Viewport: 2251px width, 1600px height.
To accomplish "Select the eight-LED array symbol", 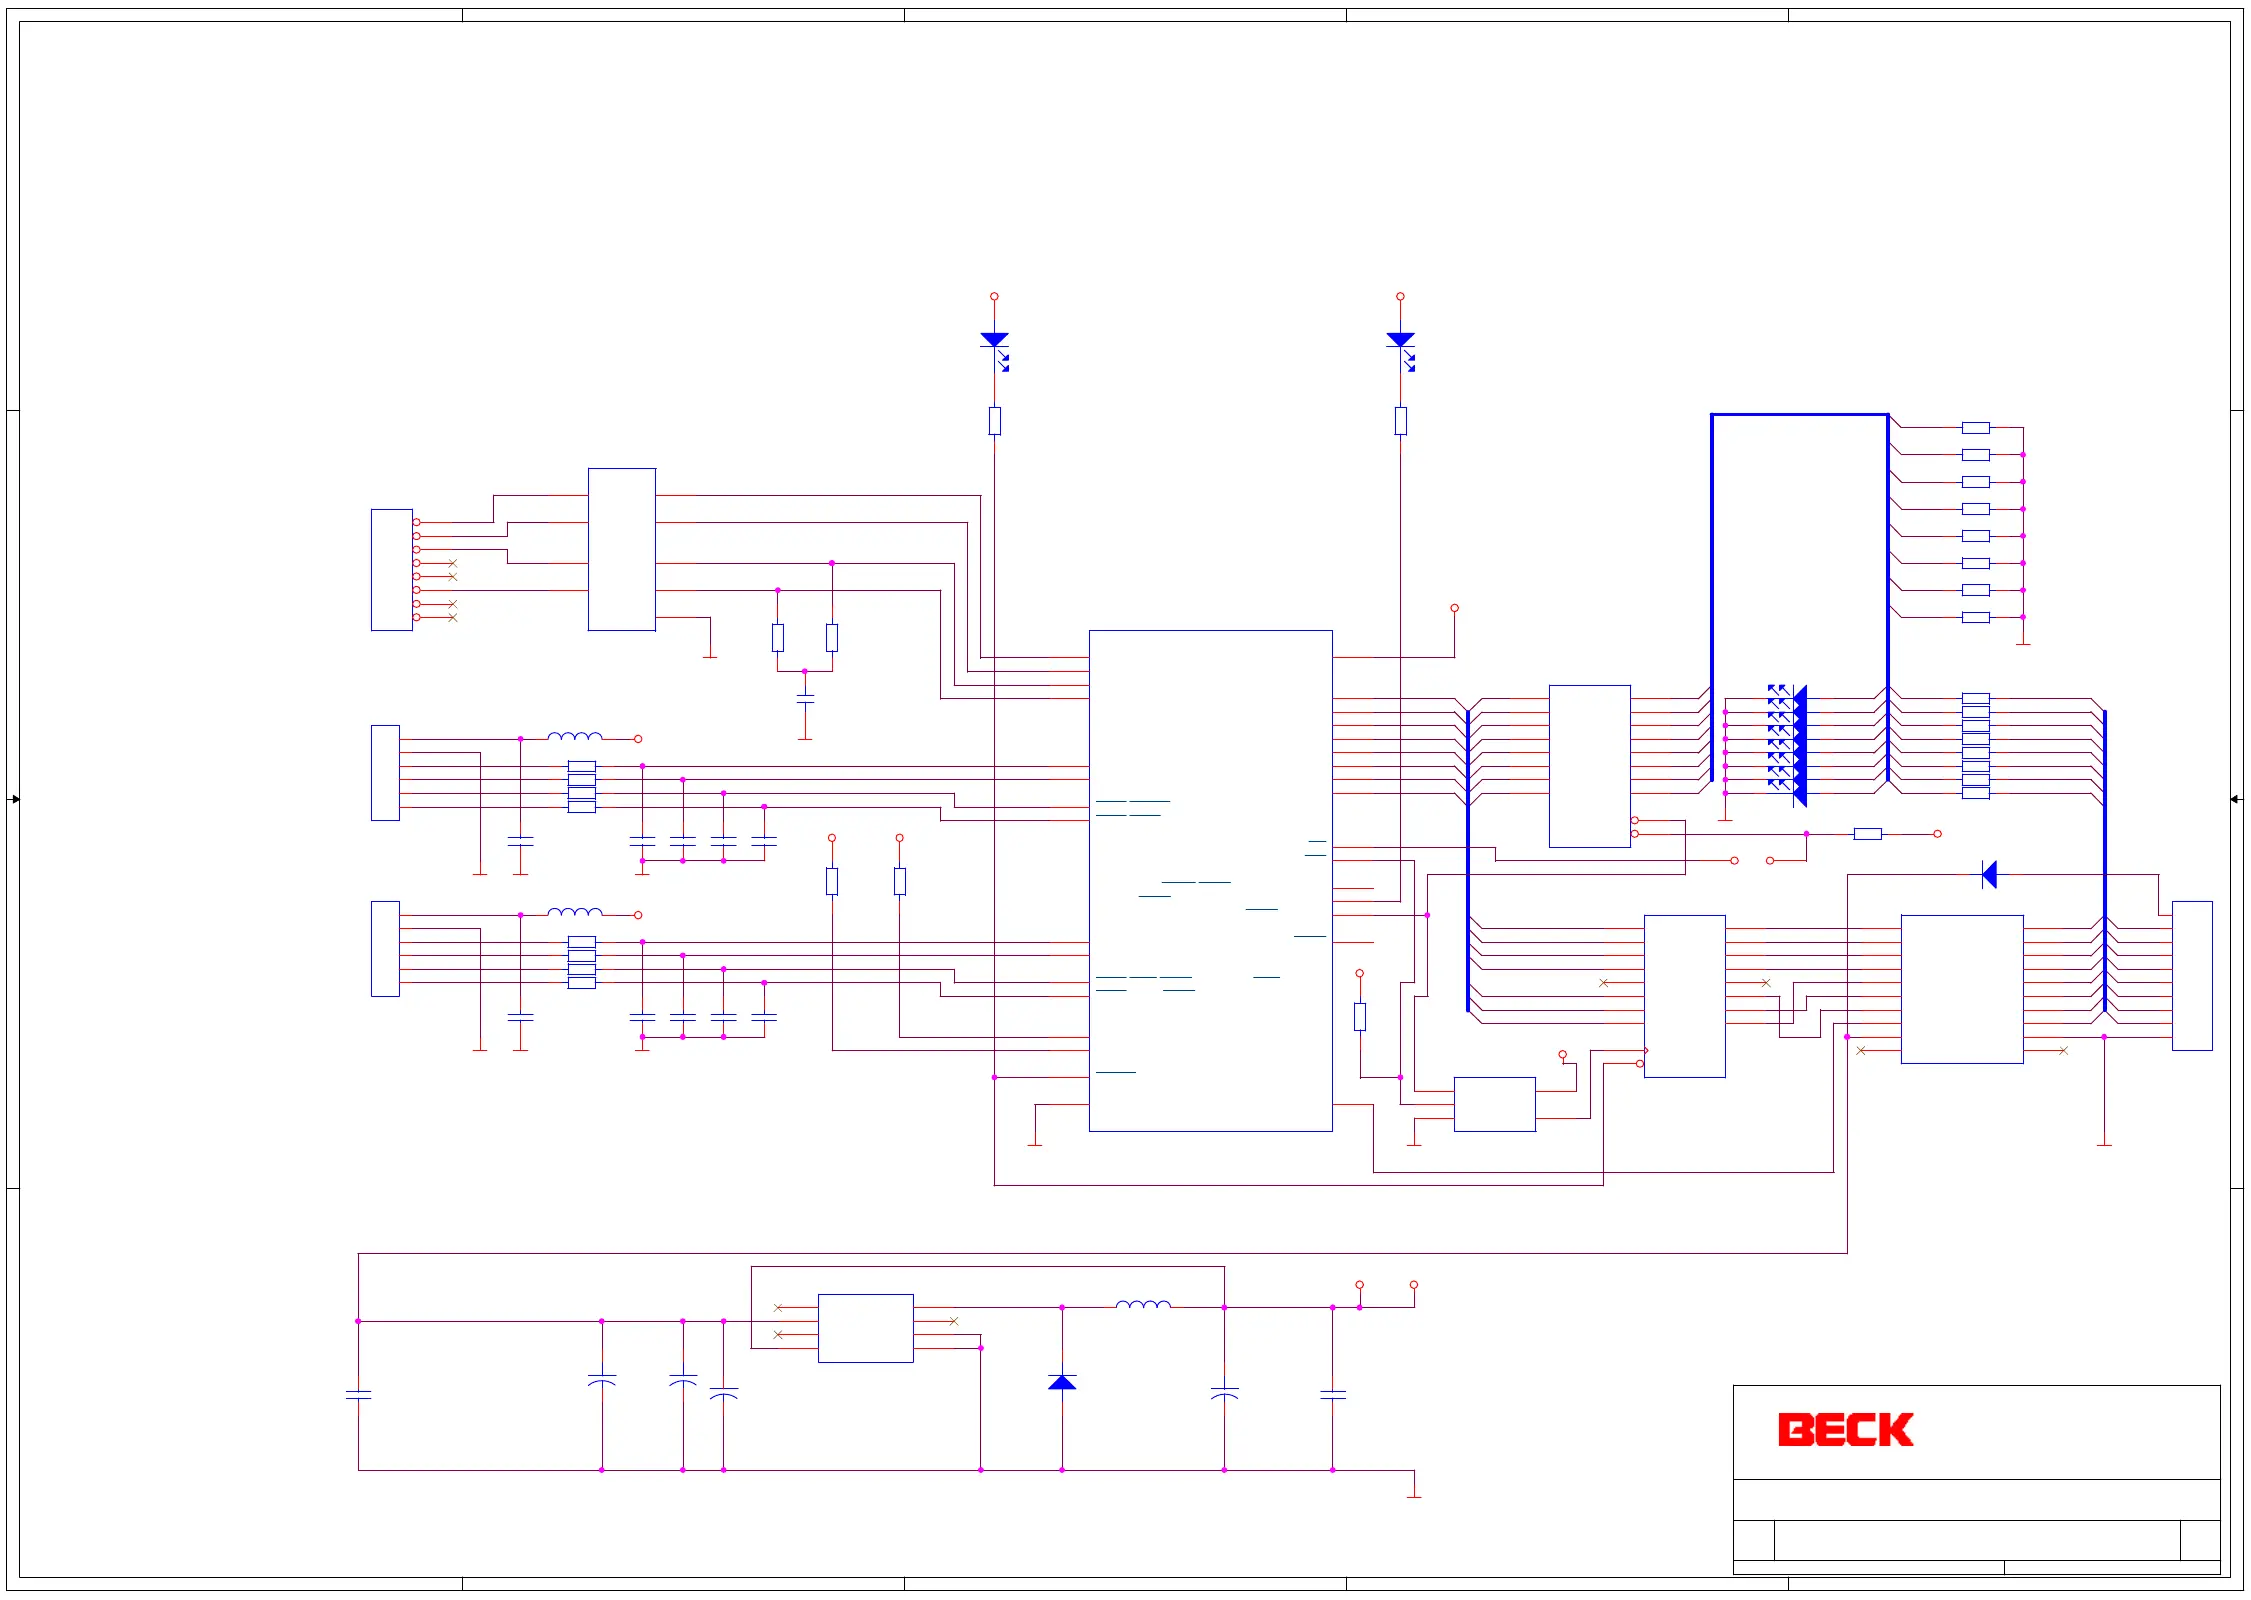I will click(x=1787, y=745).
